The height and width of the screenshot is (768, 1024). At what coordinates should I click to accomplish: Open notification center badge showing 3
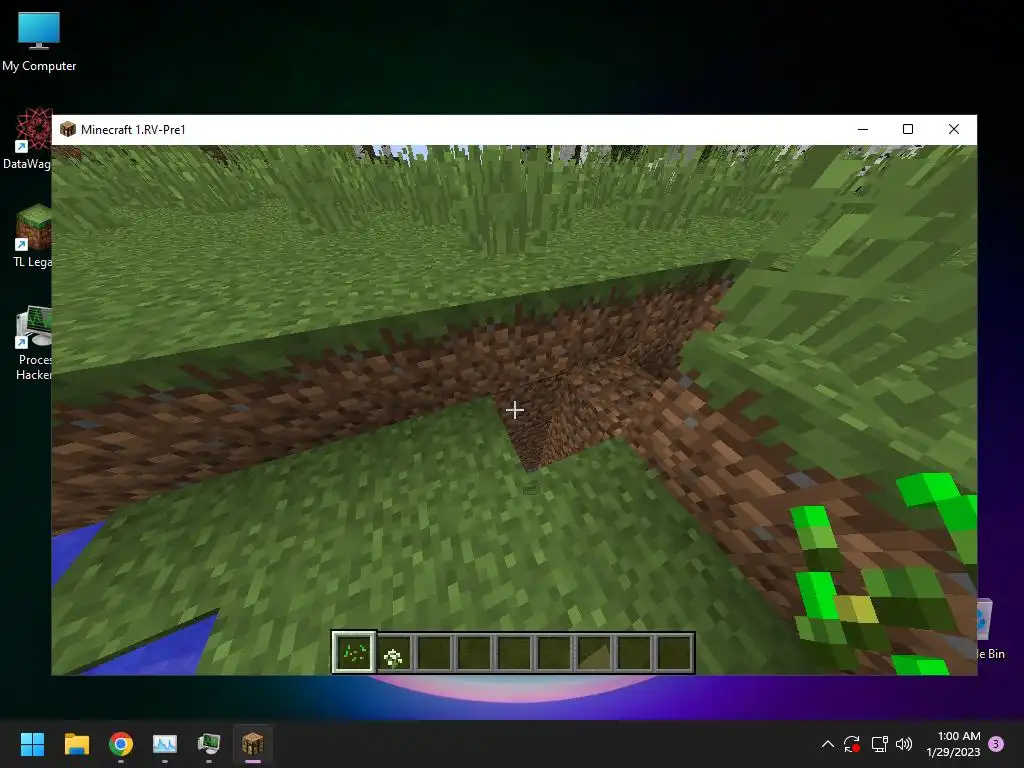(996, 744)
